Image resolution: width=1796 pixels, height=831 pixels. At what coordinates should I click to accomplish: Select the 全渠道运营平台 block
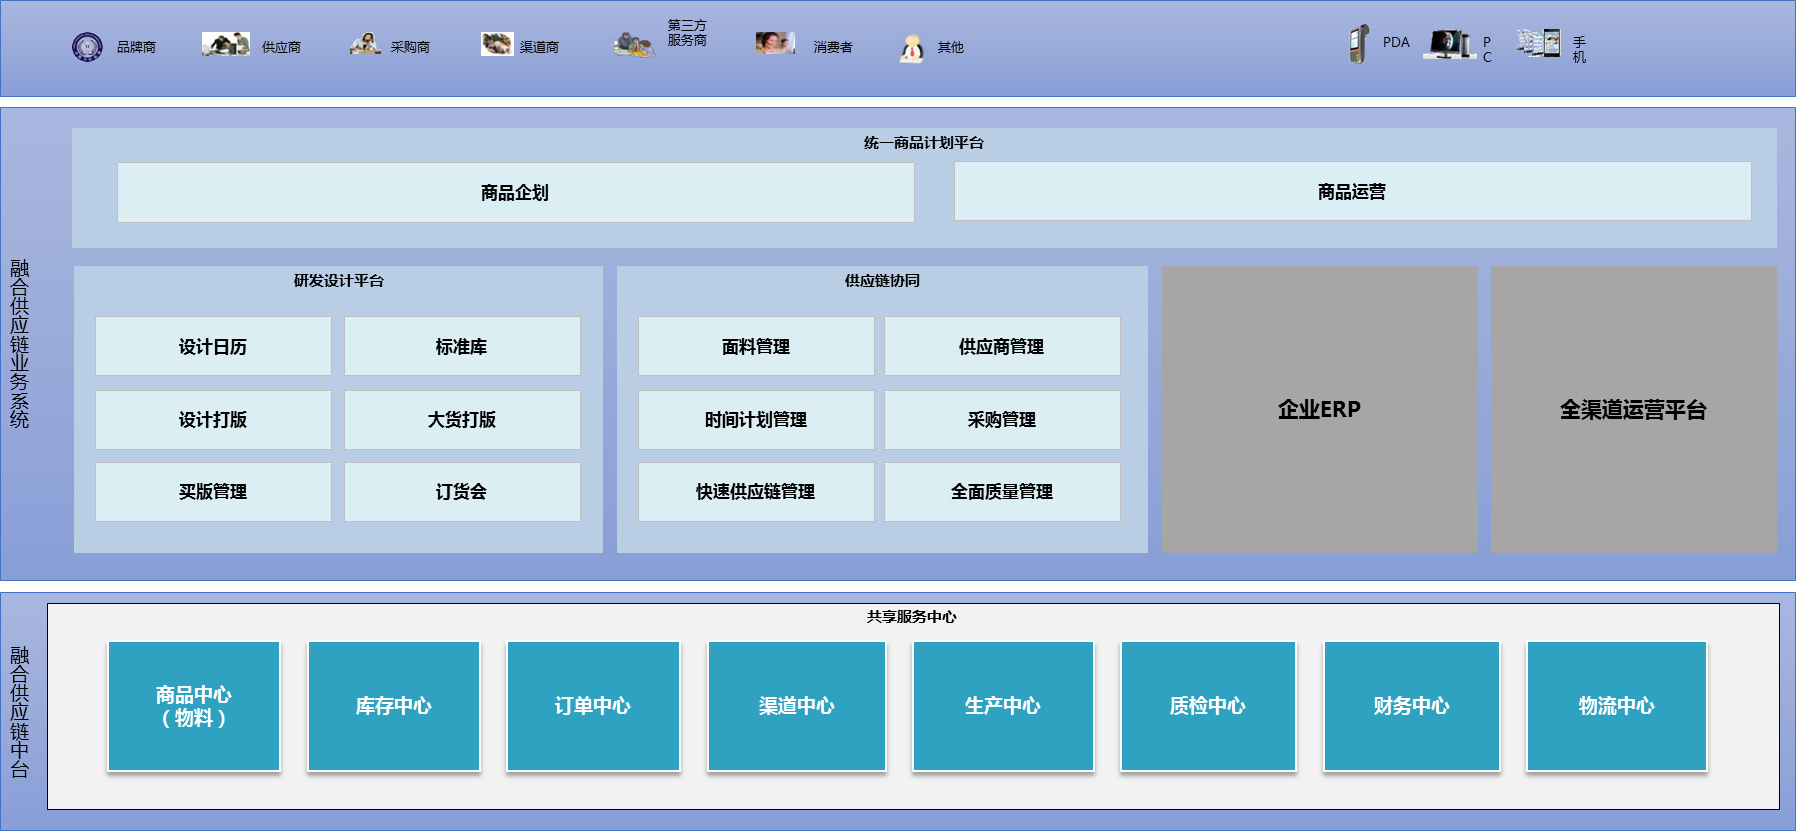(x=1633, y=409)
